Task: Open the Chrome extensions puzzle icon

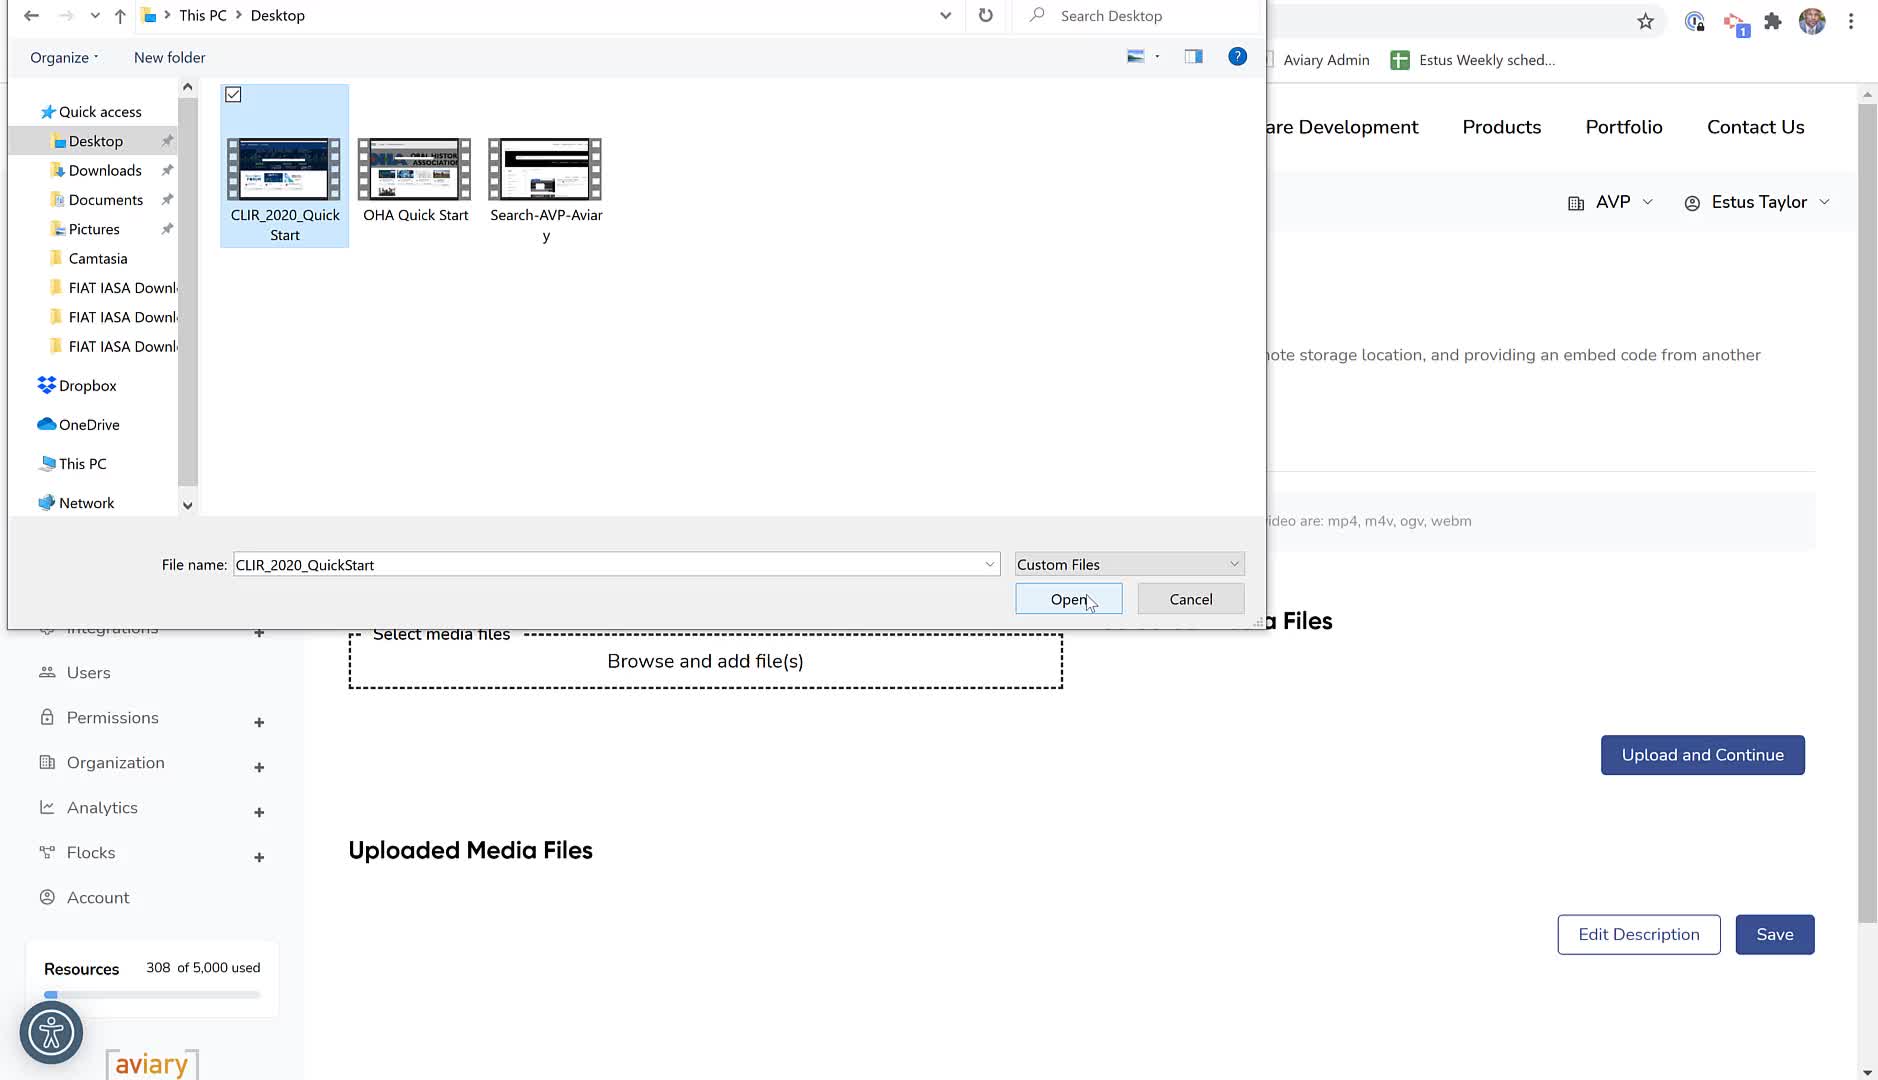Action: pyautogui.click(x=1773, y=21)
